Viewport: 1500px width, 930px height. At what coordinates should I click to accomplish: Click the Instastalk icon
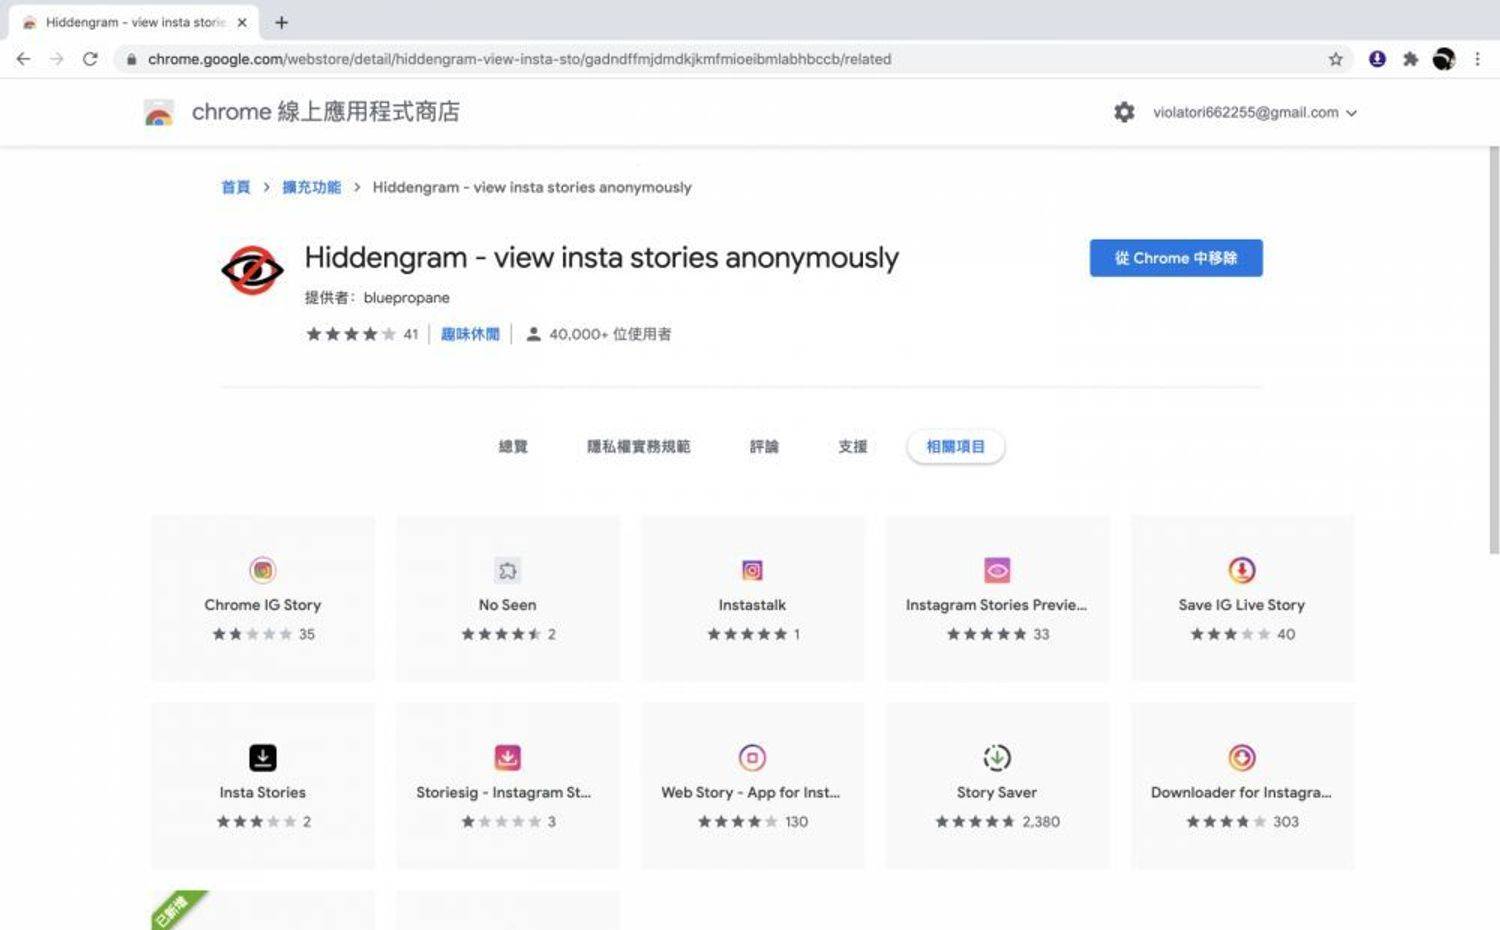752,570
